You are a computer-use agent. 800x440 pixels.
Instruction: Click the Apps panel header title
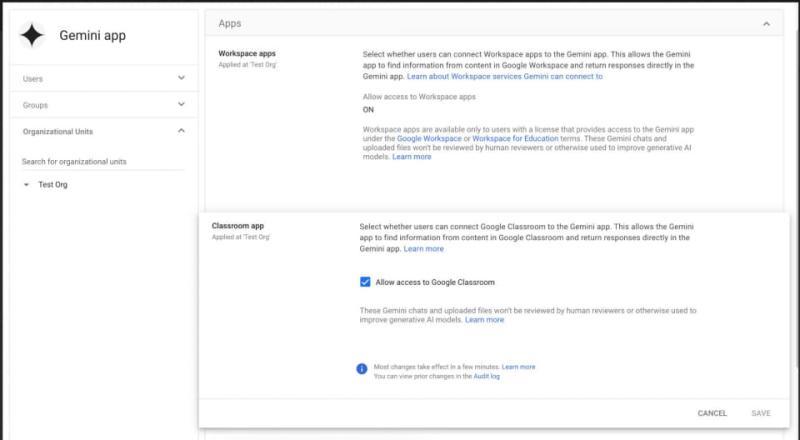[x=230, y=23]
